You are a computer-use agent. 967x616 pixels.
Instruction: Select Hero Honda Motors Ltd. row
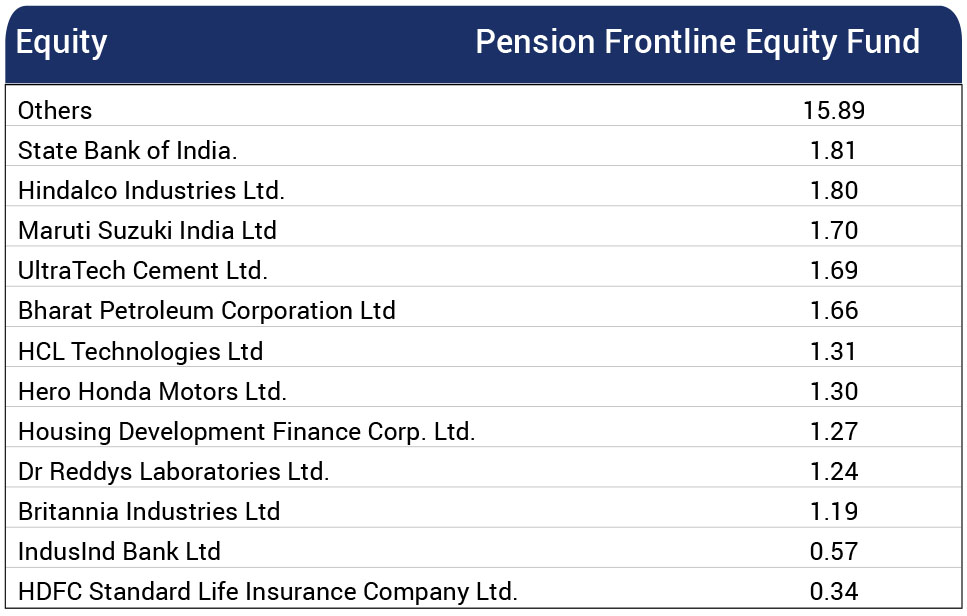(484, 391)
